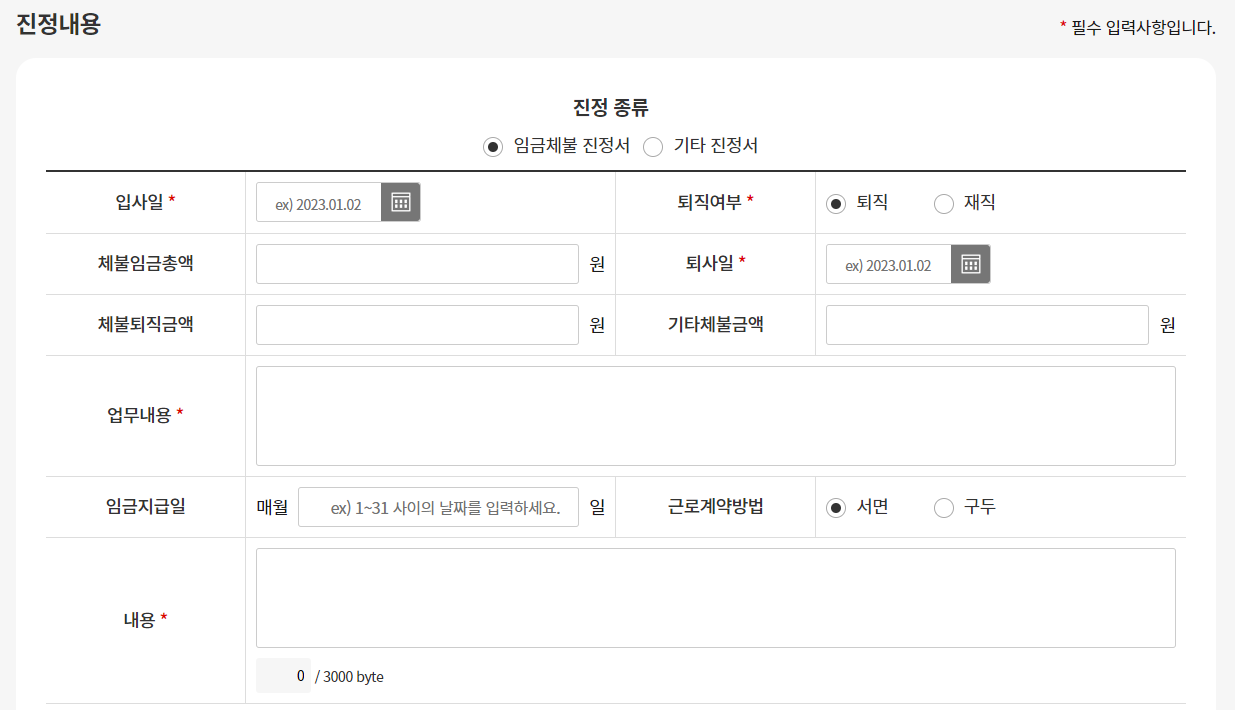Click inside the 업무내용 text area
Screen dimensions: 1235x710
pos(716,415)
